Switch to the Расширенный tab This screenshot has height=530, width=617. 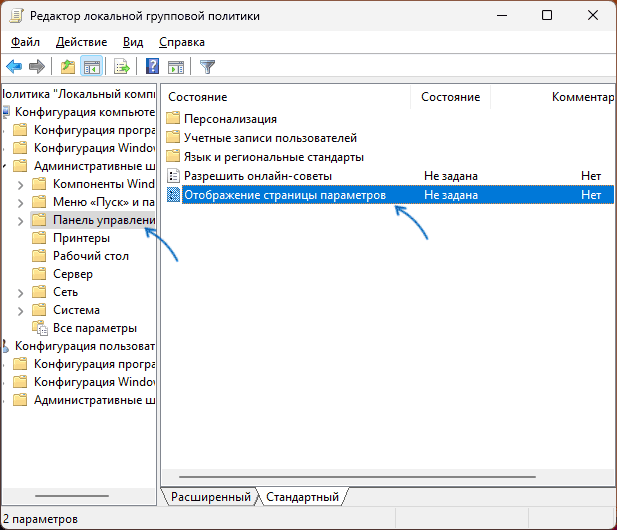pos(211,497)
